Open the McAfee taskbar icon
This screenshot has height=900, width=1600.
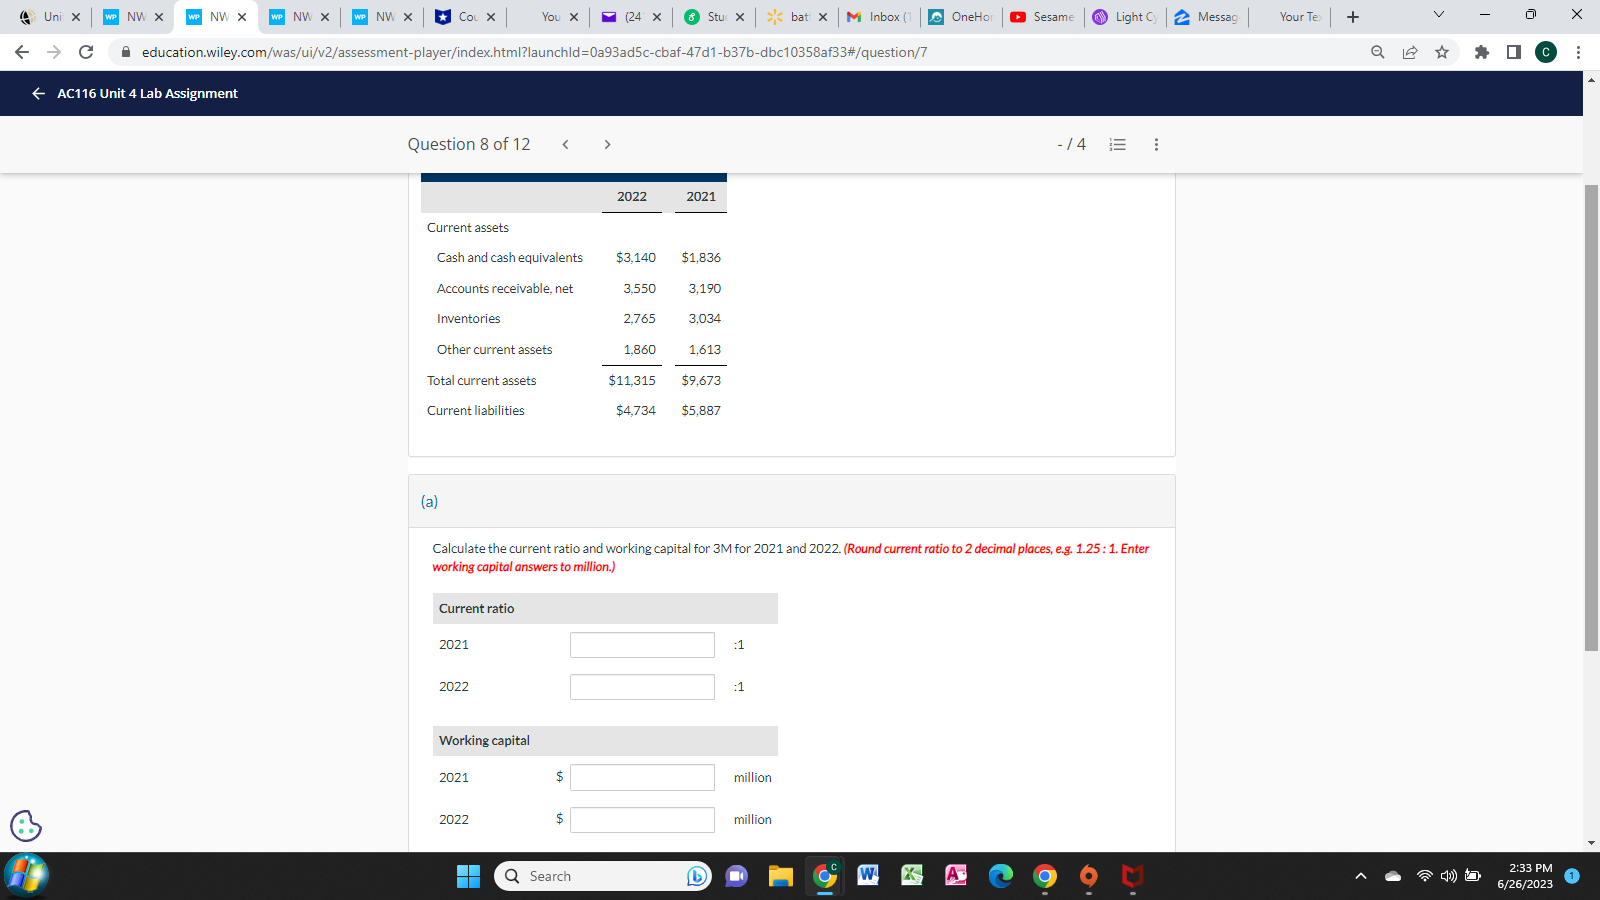point(1133,876)
